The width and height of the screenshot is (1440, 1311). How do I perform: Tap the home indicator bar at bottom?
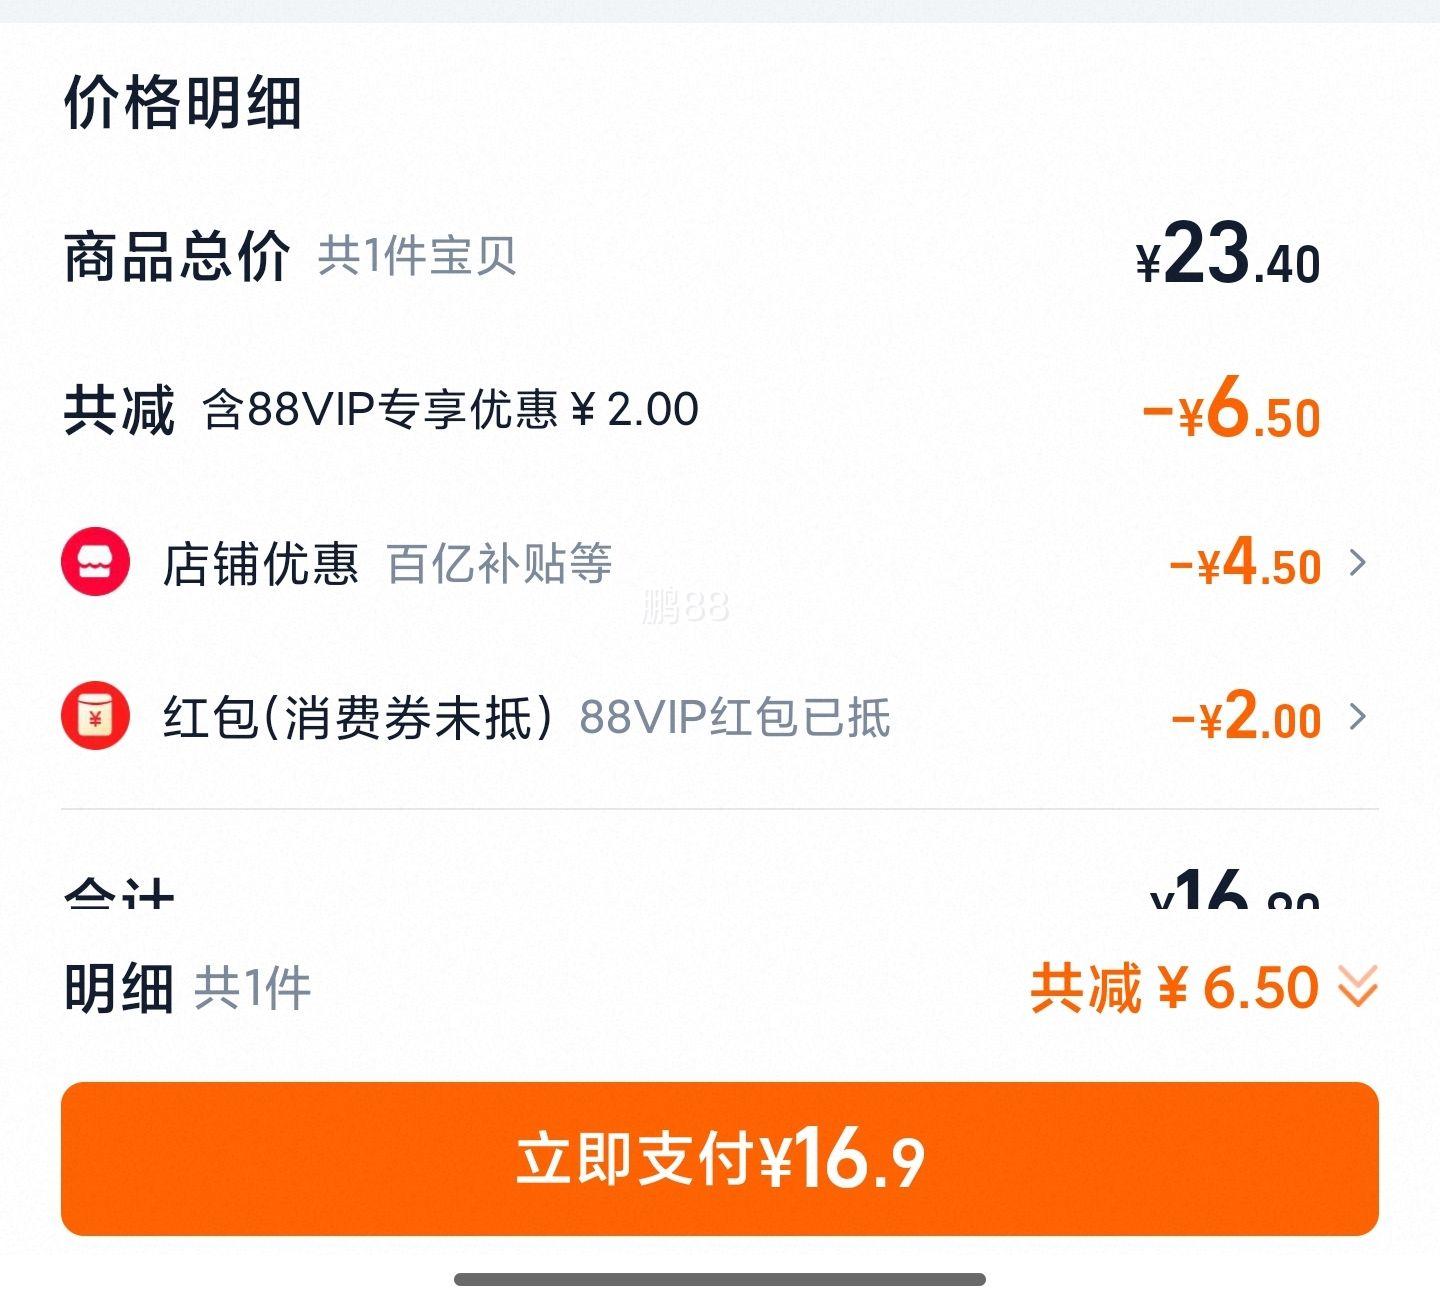720,1279
